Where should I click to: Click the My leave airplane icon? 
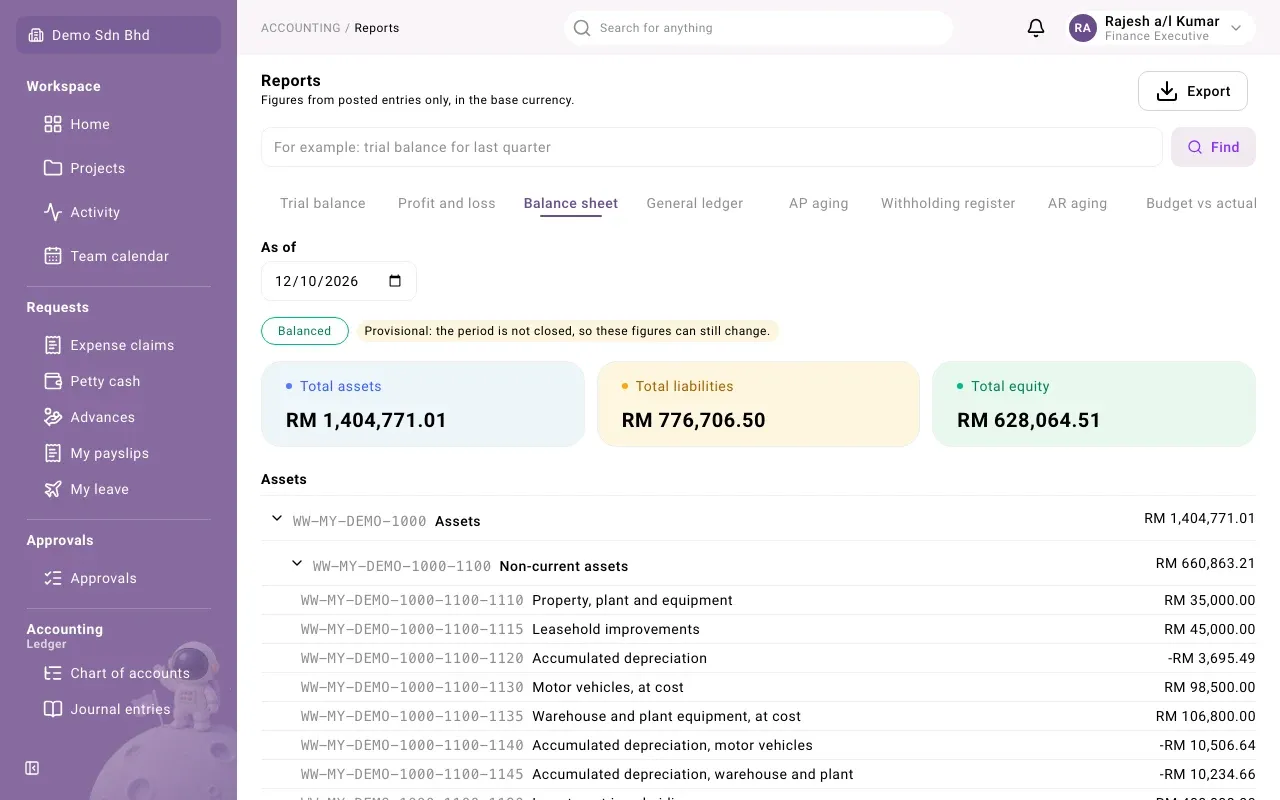[53, 489]
